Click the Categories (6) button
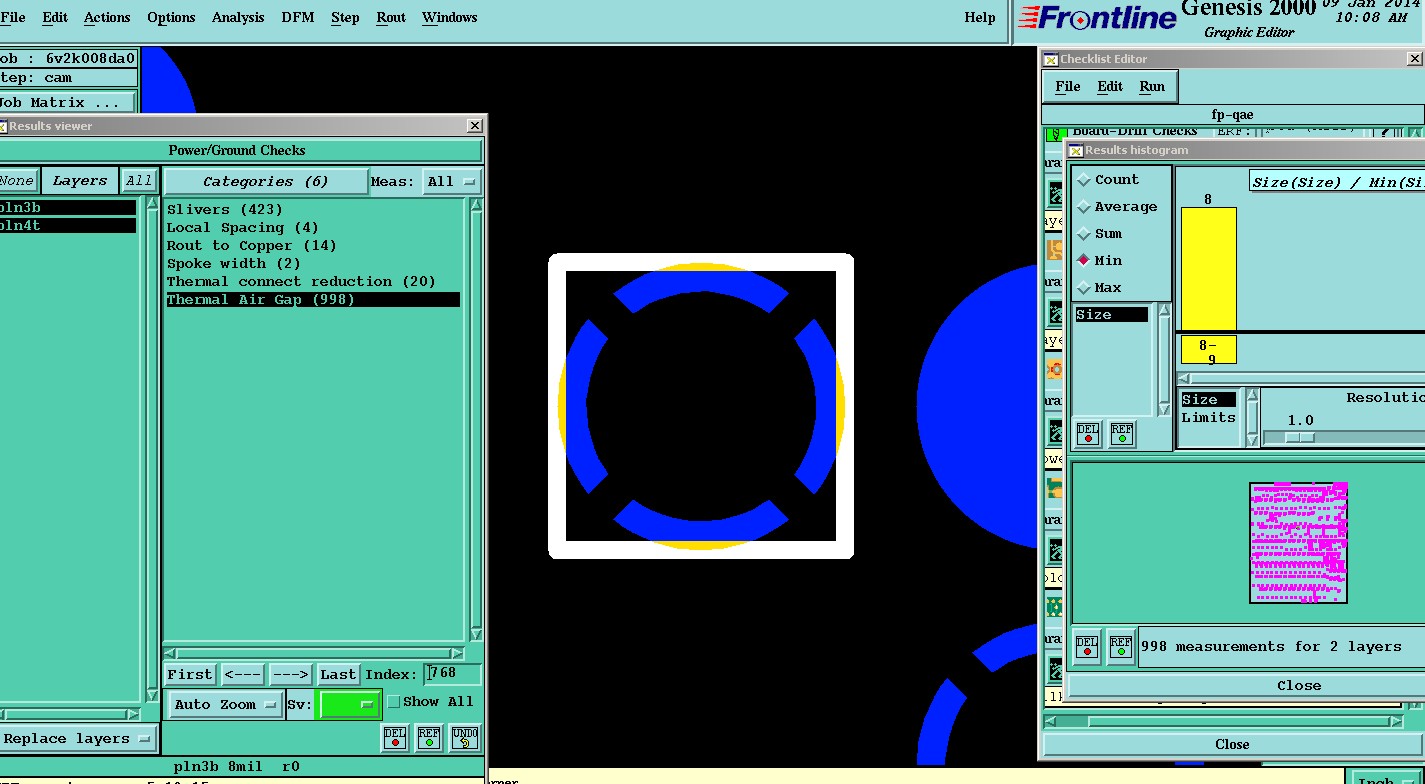This screenshot has width=1425, height=784. 265,182
